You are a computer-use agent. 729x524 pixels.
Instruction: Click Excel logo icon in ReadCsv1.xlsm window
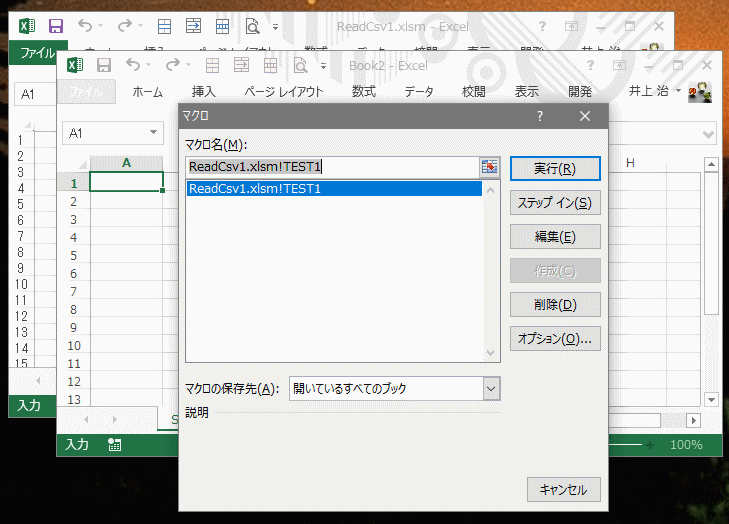pos(27,26)
